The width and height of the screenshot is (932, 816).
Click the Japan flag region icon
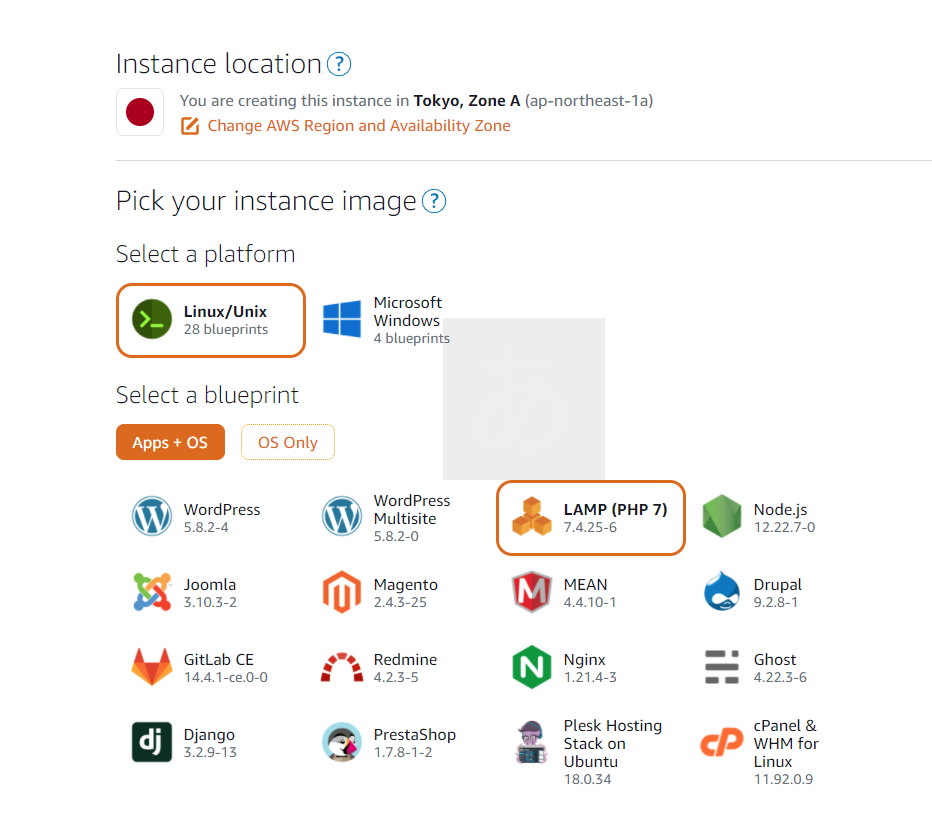click(x=140, y=112)
